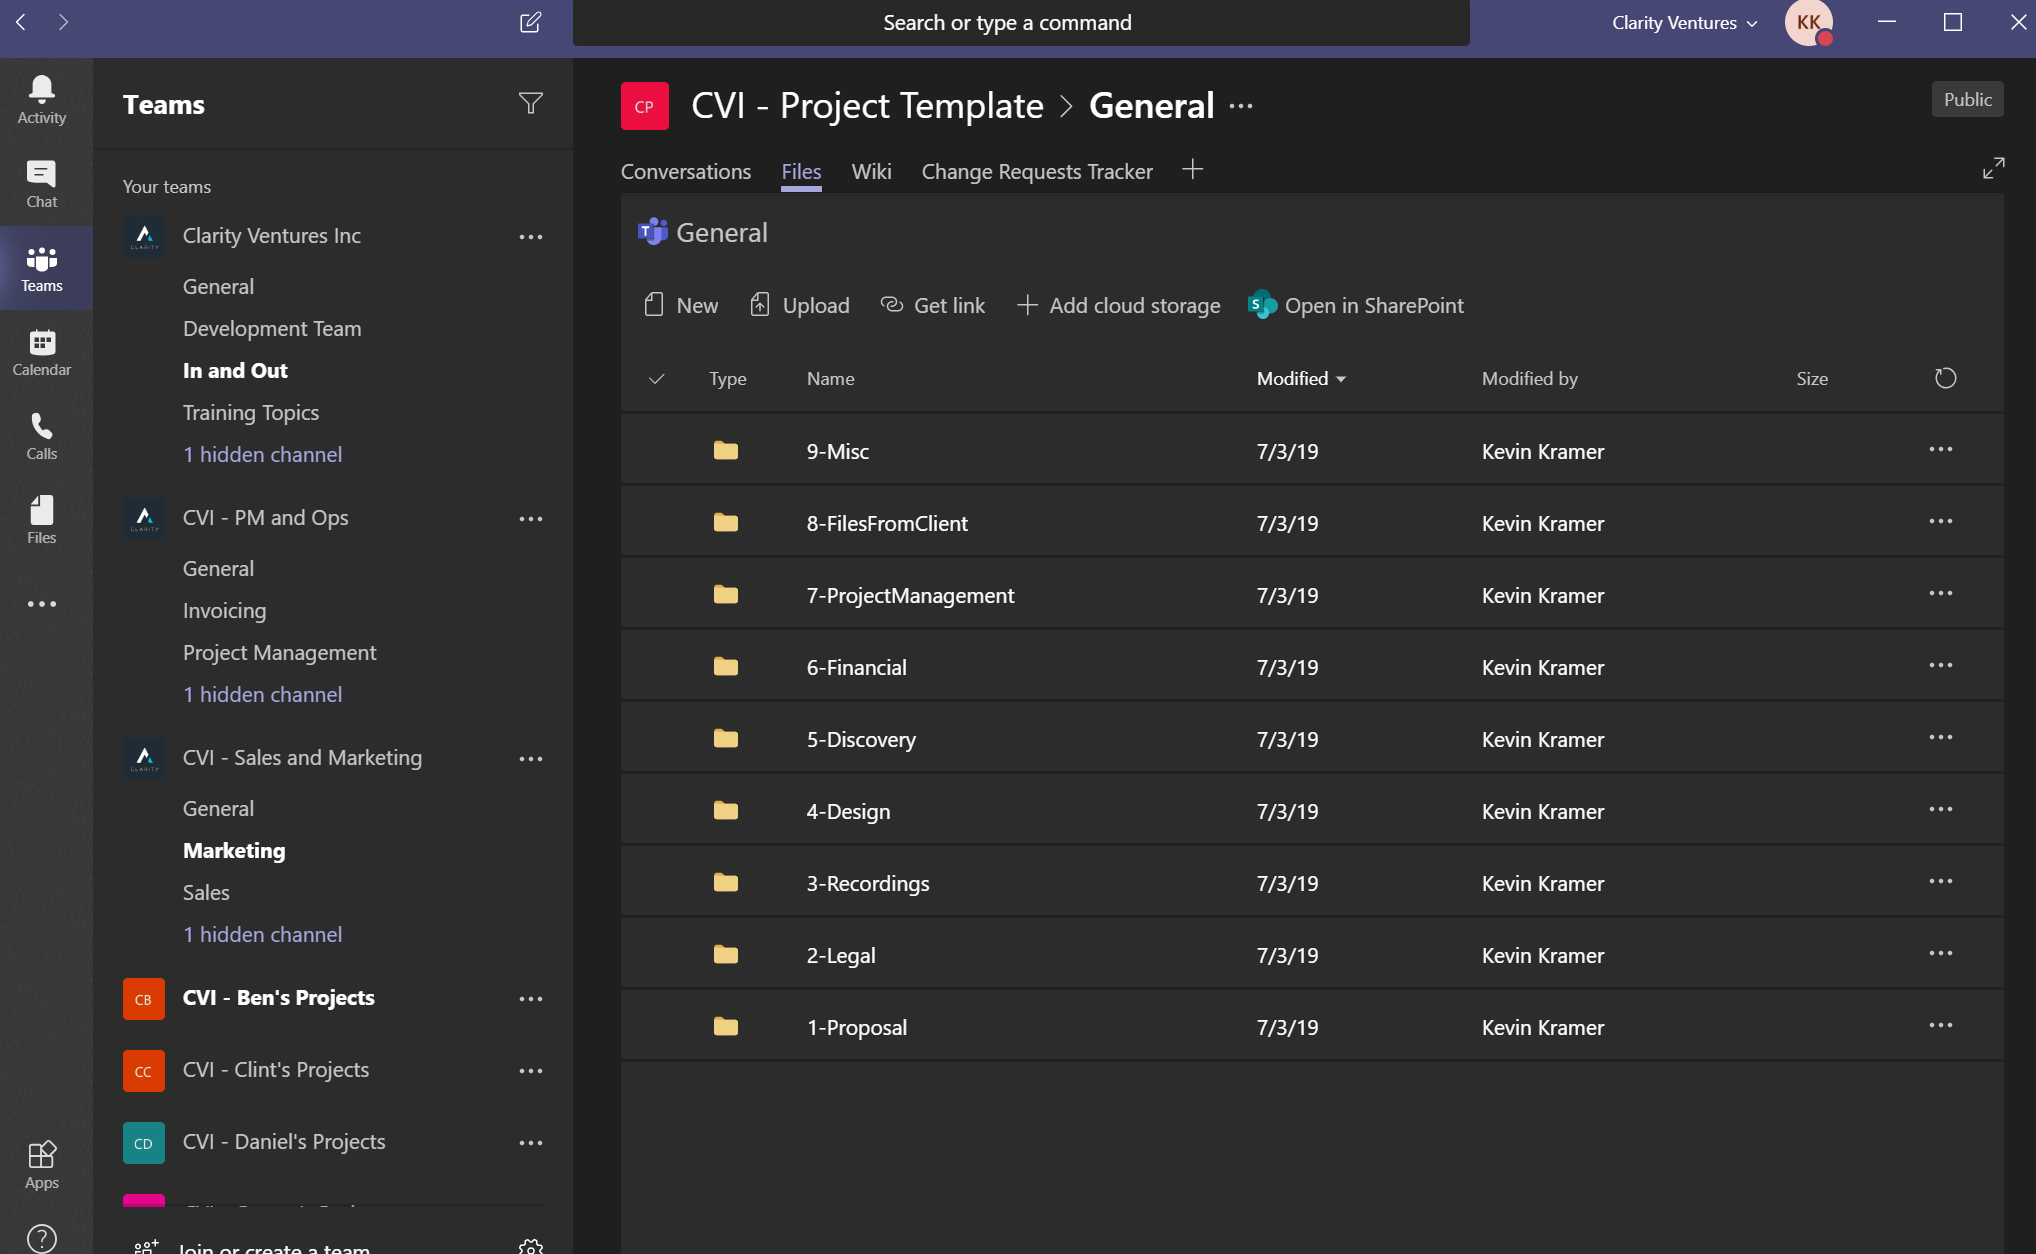
Task: Show more apps ellipsis in the app bar
Action: click(42, 604)
